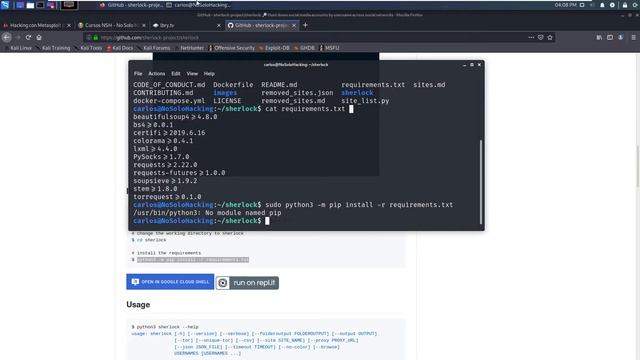Switch to the lbry.tv tab
This screenshot has height=360, width=640.
[x=186, y=25]
